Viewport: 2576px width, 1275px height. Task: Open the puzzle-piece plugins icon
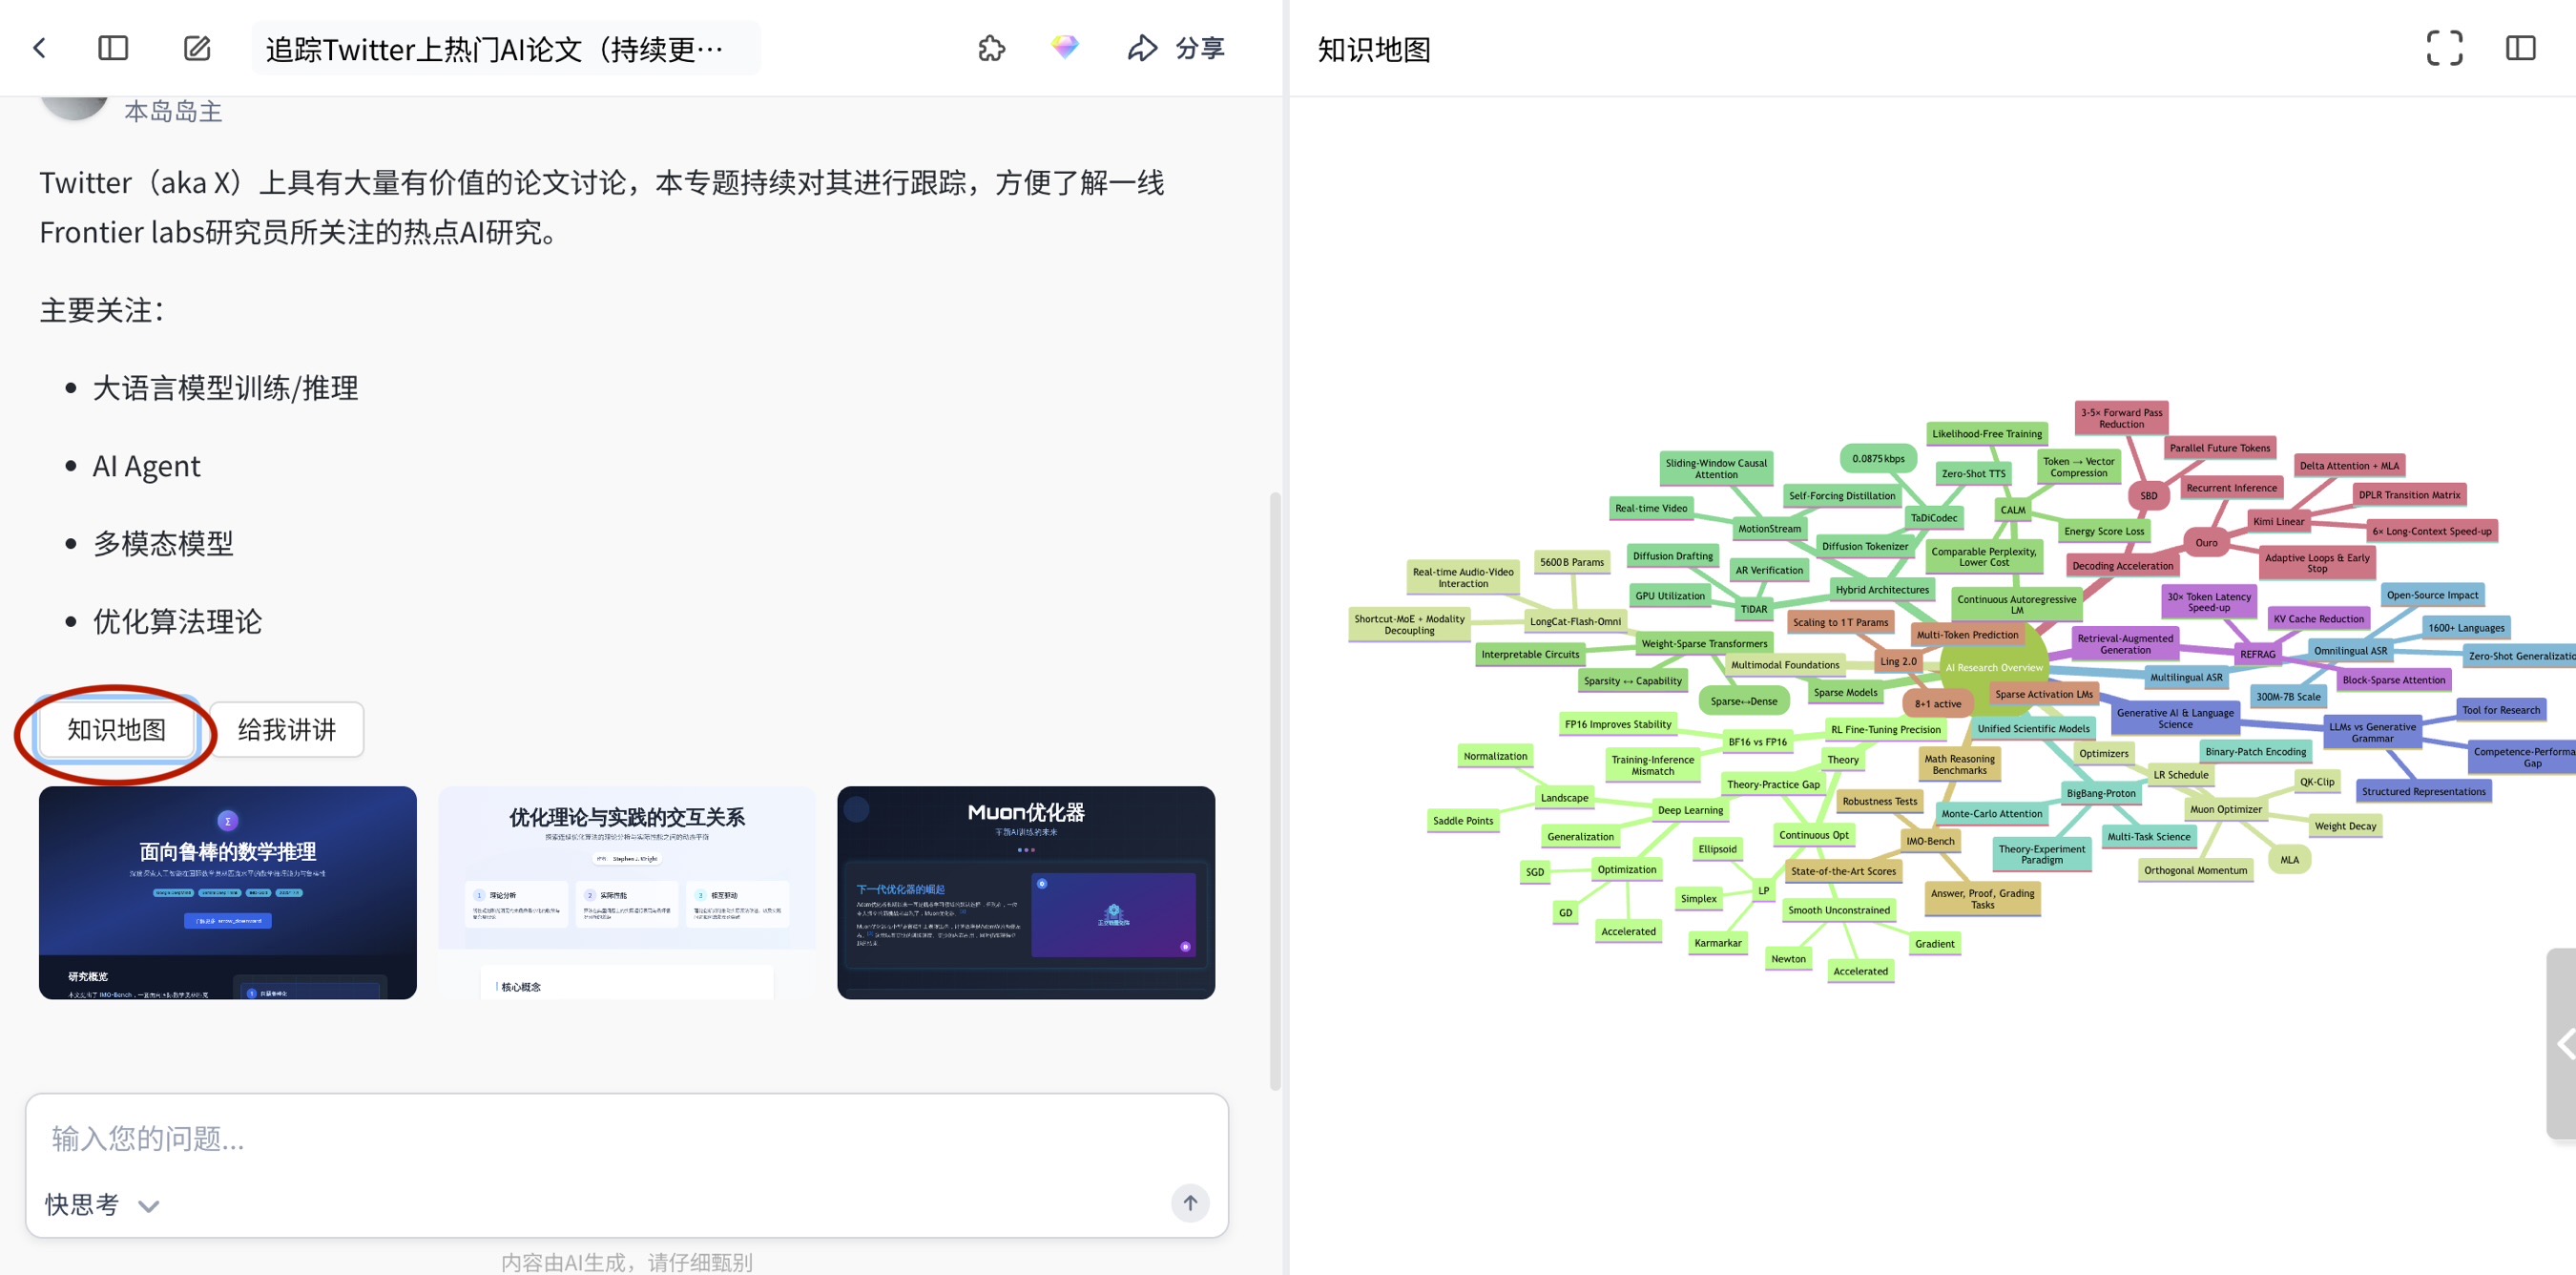pyautogui.click(x=991, y=48)
